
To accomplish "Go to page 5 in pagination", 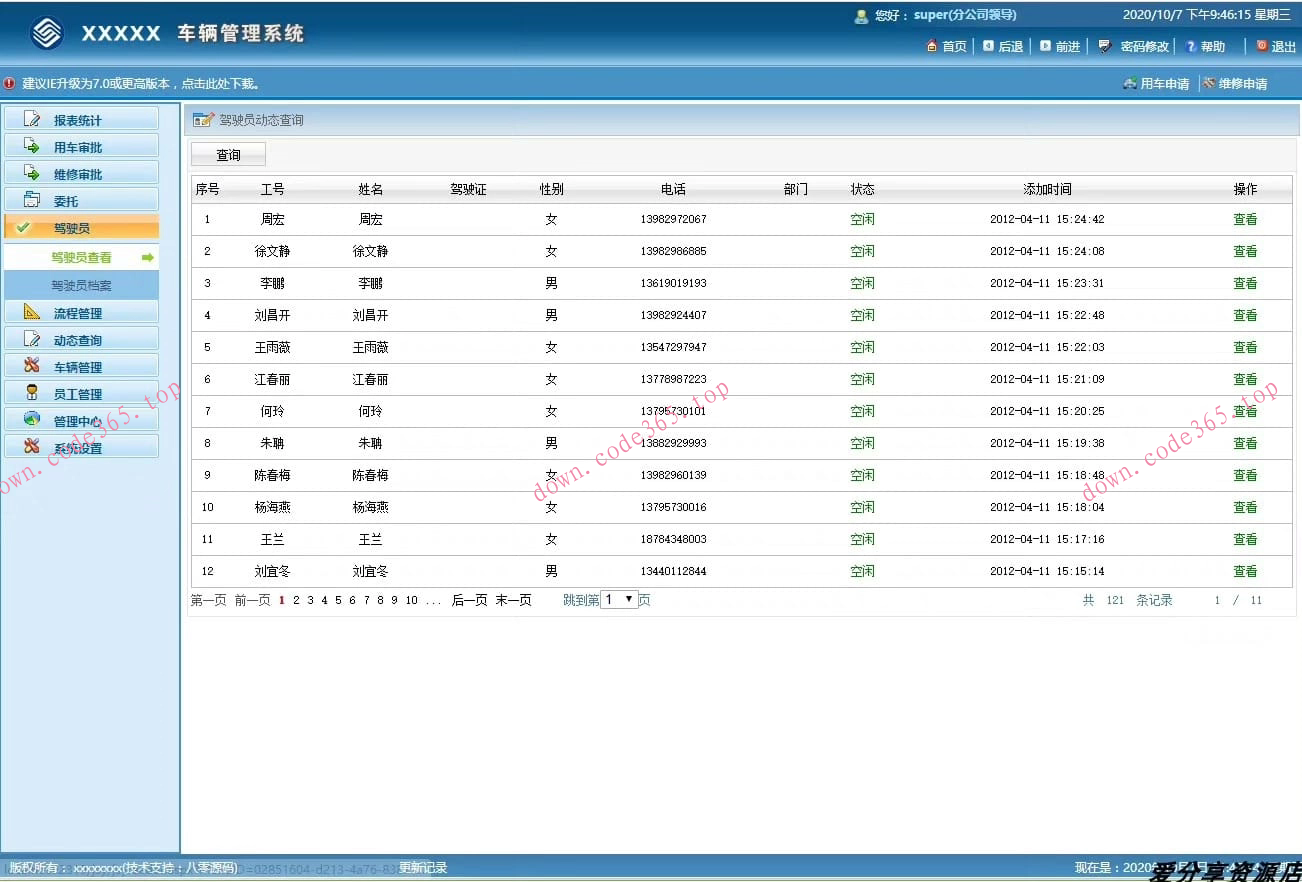I will coord(338,601).
